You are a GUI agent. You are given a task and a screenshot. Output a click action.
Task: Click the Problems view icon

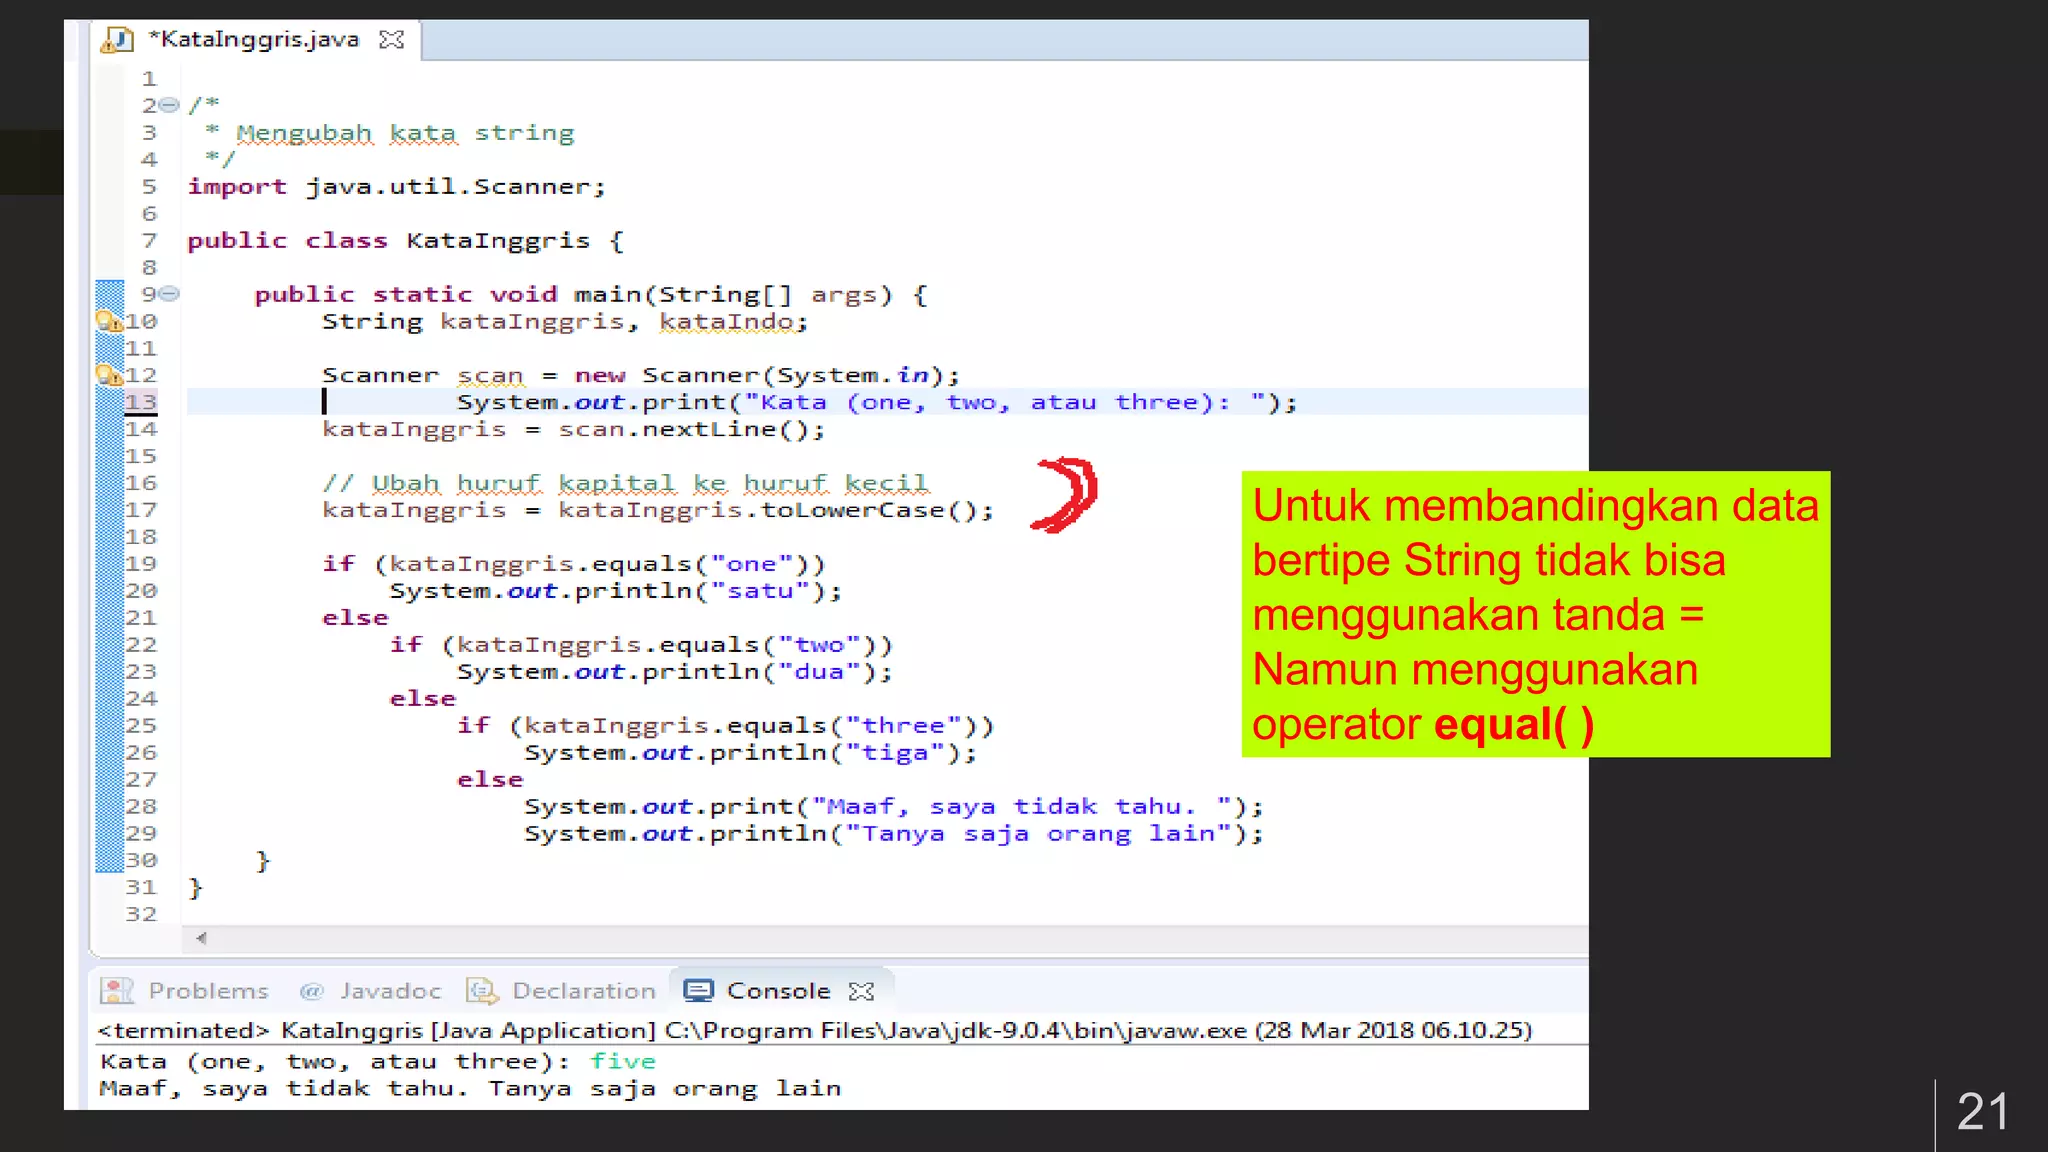tap(116, 990)
